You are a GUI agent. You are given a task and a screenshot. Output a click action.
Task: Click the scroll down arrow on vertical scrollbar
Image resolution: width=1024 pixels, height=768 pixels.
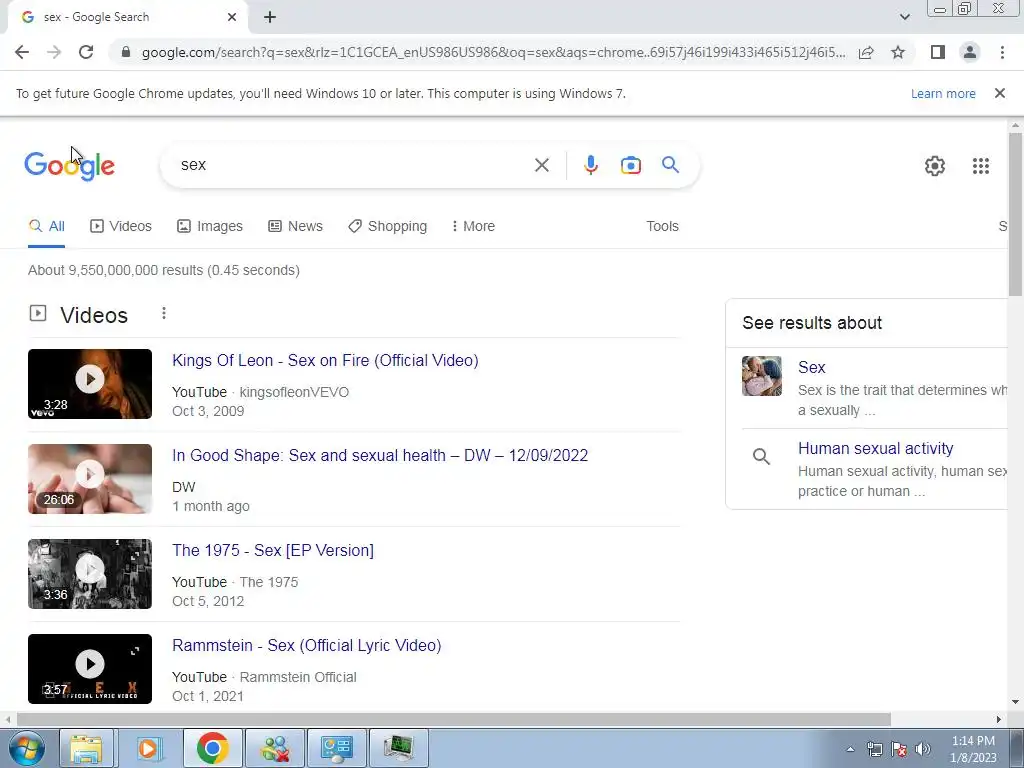[1015, 702]
